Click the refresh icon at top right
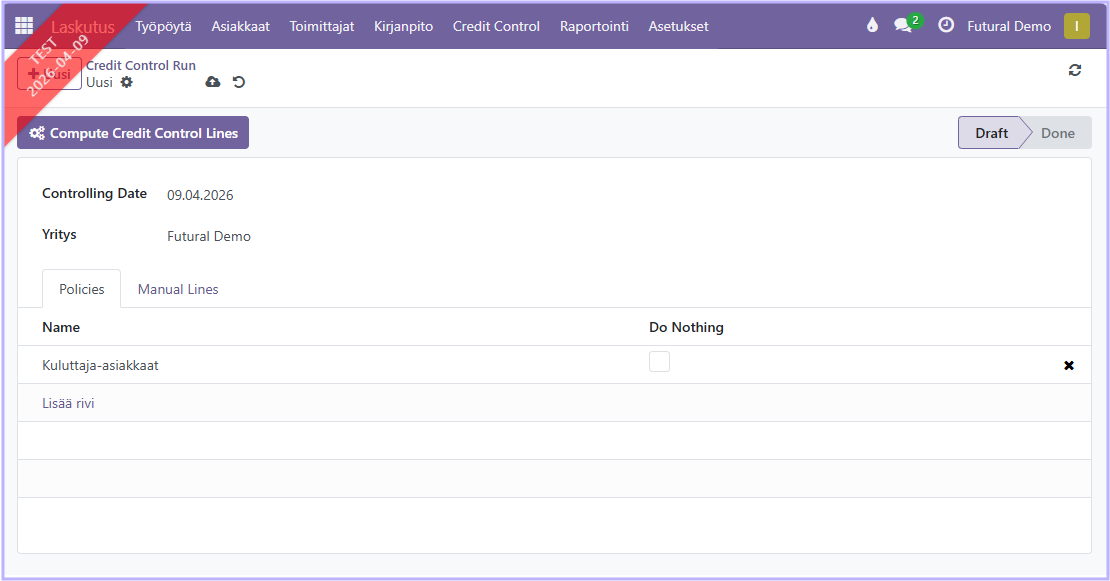 1075,70
